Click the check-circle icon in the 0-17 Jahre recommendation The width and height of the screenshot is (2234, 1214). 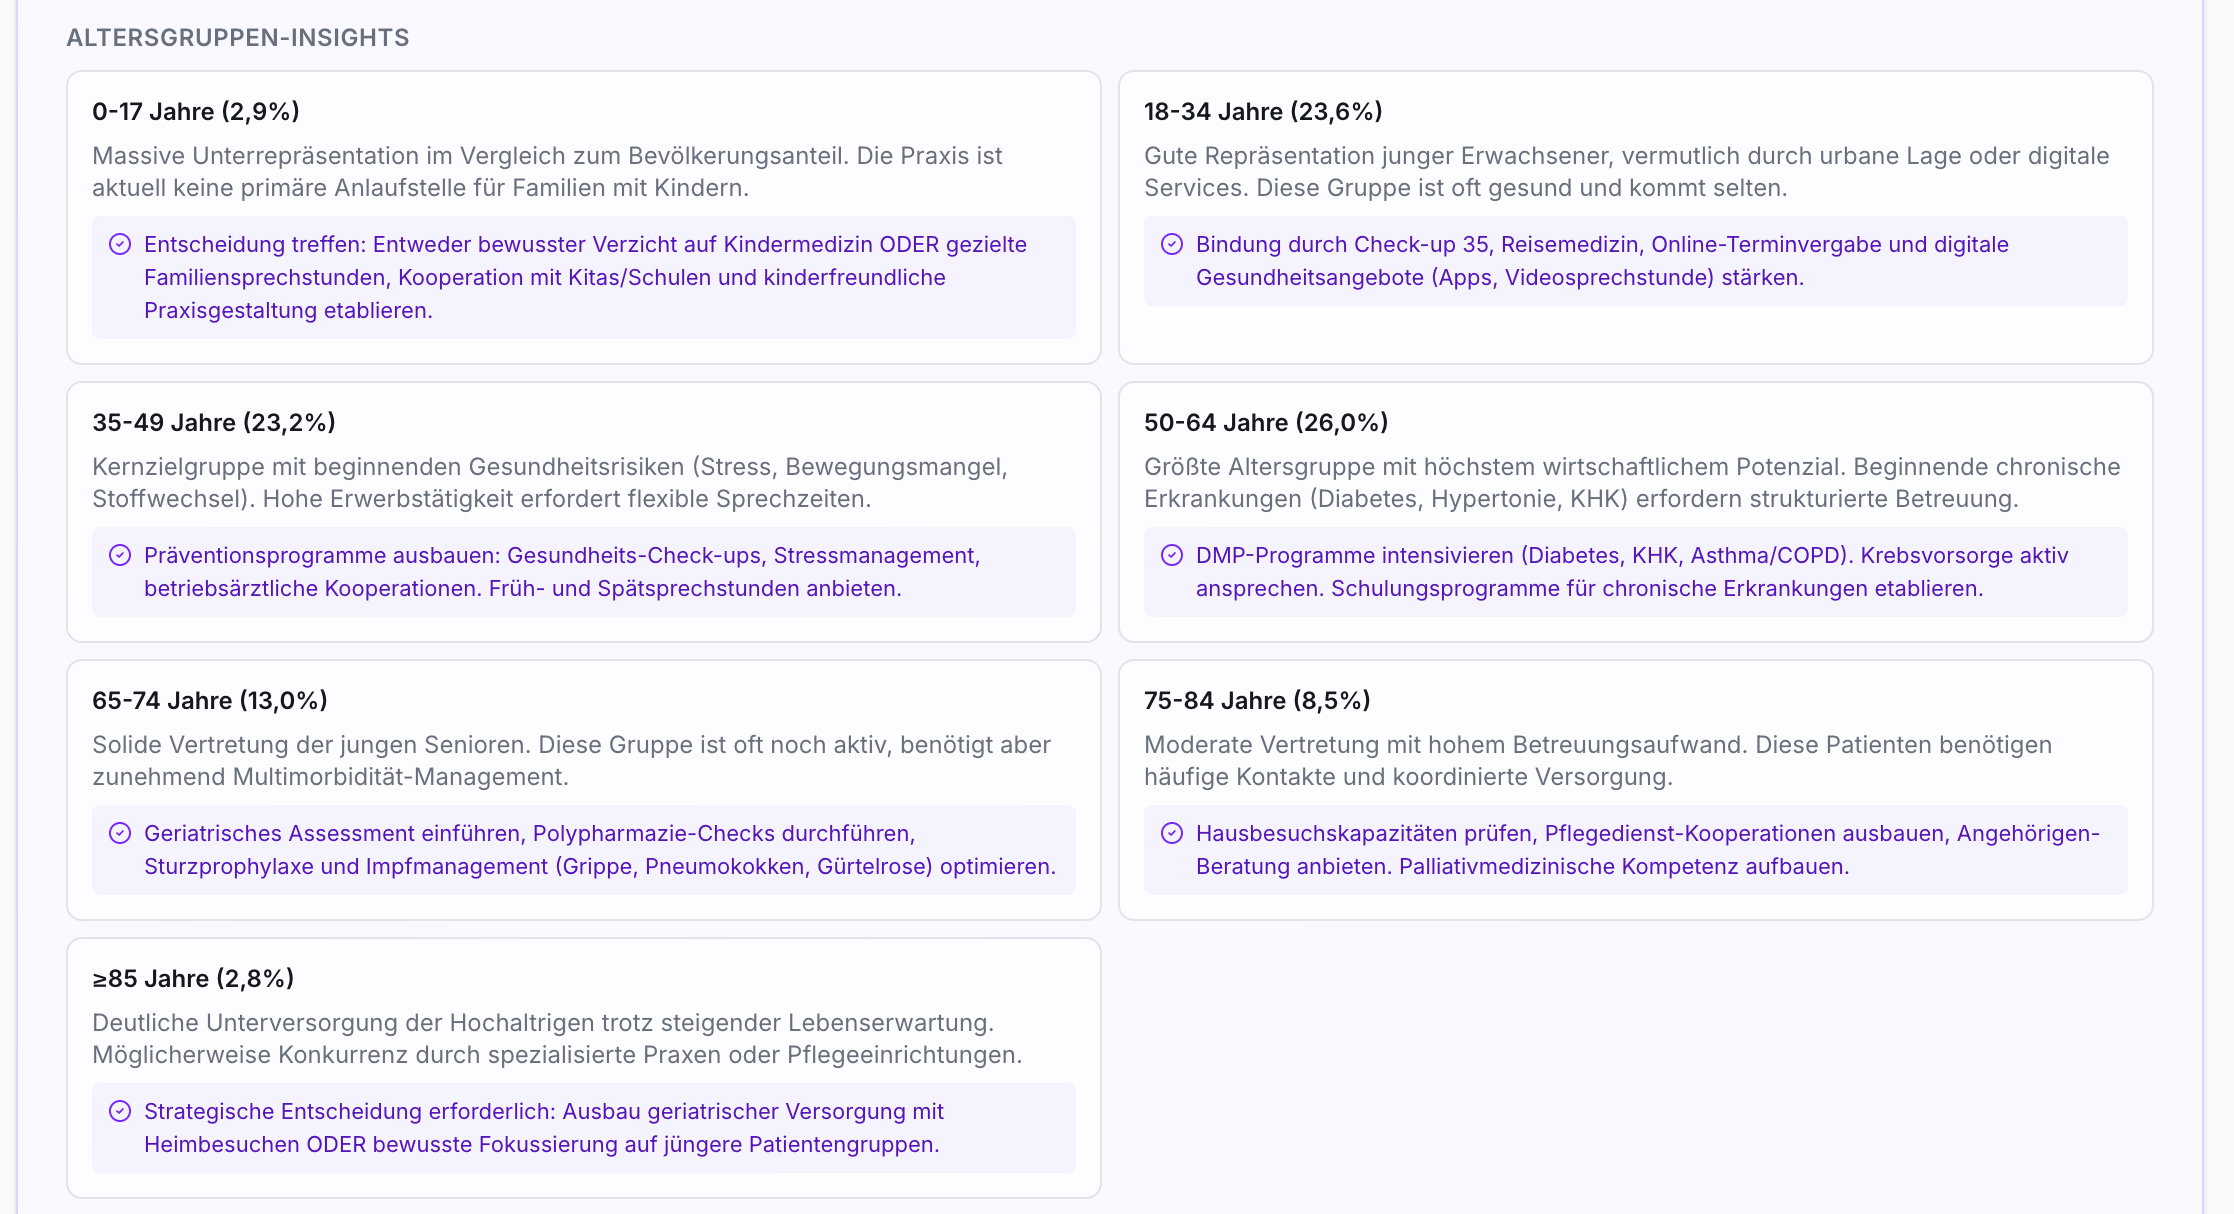pyautogui.click(x=120, y=244)
